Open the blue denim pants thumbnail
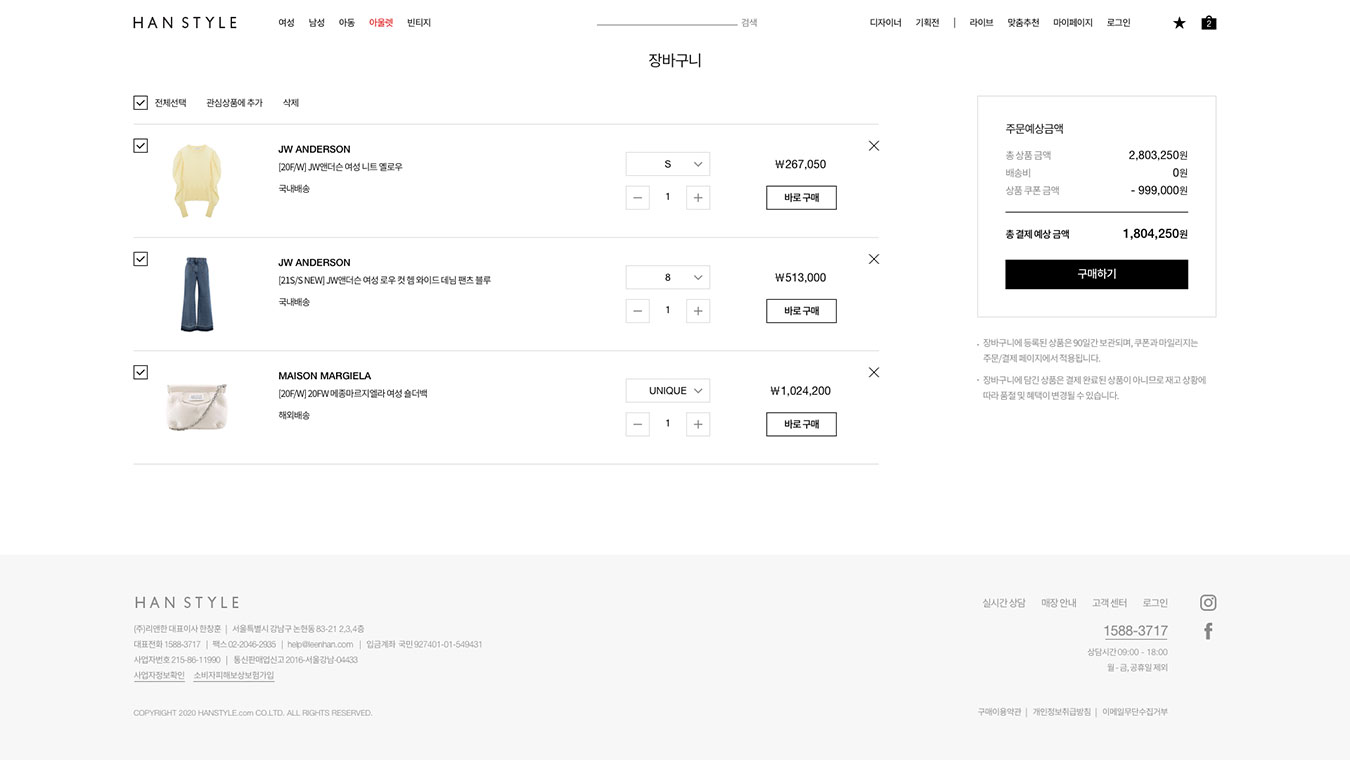The height and width of the screenshot is (760, 1350). pos(196,294)
